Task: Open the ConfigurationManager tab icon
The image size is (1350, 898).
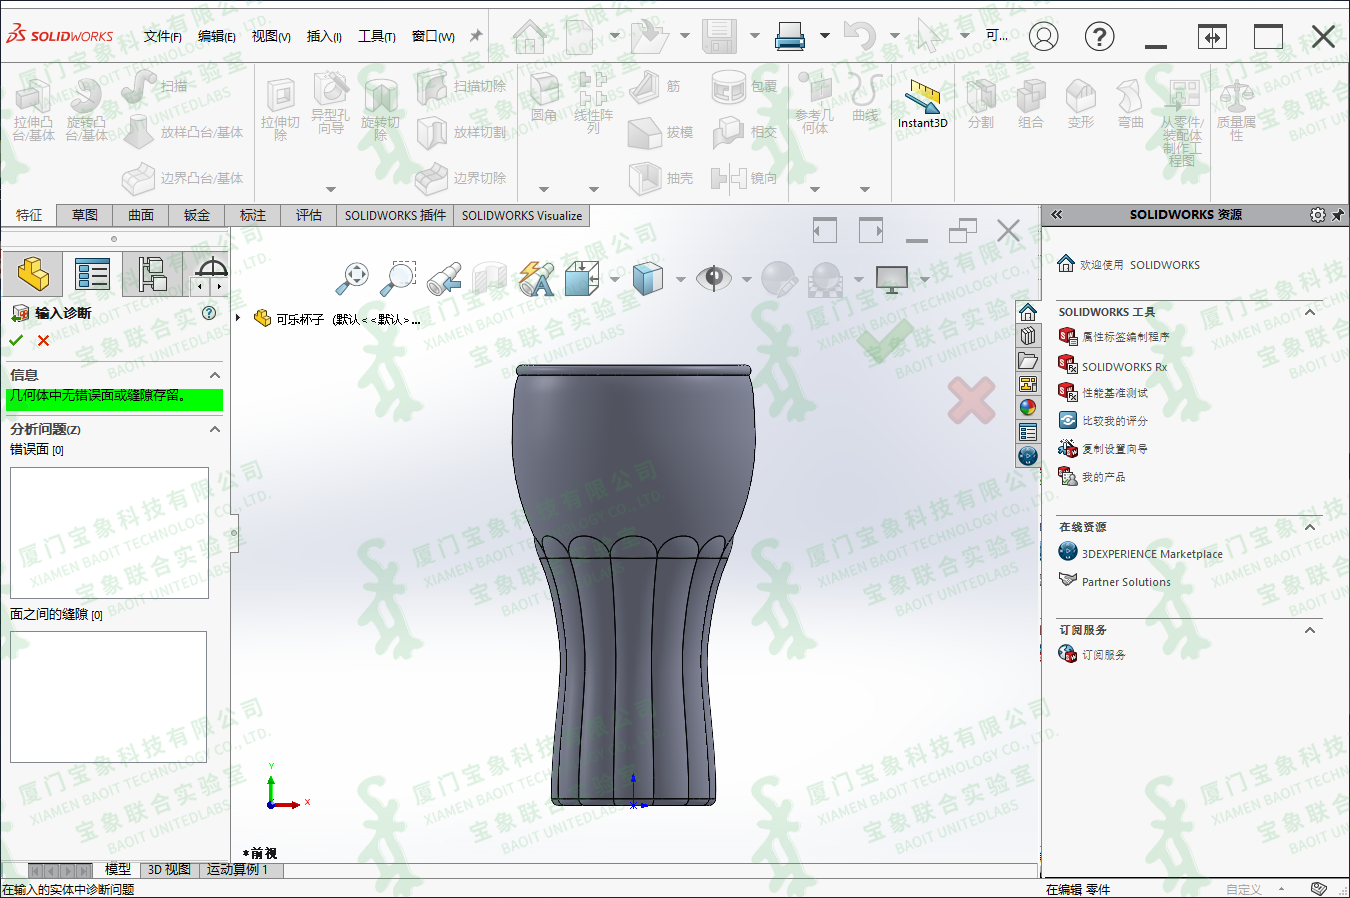Action: tap(152, 274)
